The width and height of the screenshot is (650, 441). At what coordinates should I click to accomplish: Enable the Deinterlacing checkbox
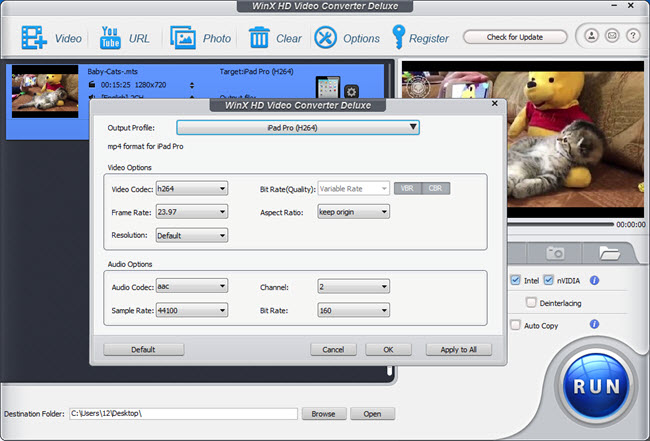531,302
